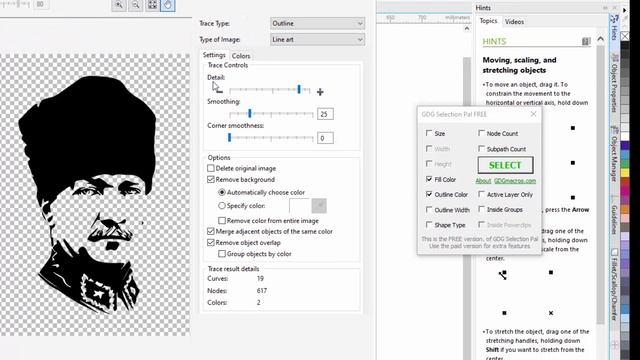Pick the orange swatch in color palette

625,209
